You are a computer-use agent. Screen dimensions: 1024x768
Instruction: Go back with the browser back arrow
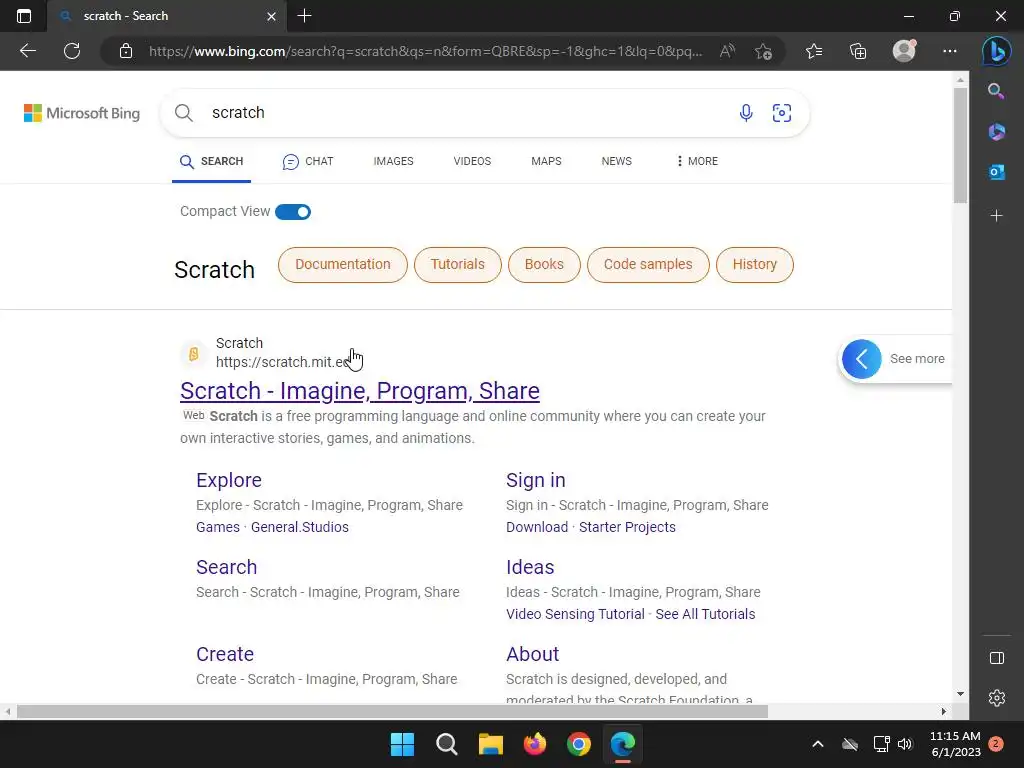(27, 51)
